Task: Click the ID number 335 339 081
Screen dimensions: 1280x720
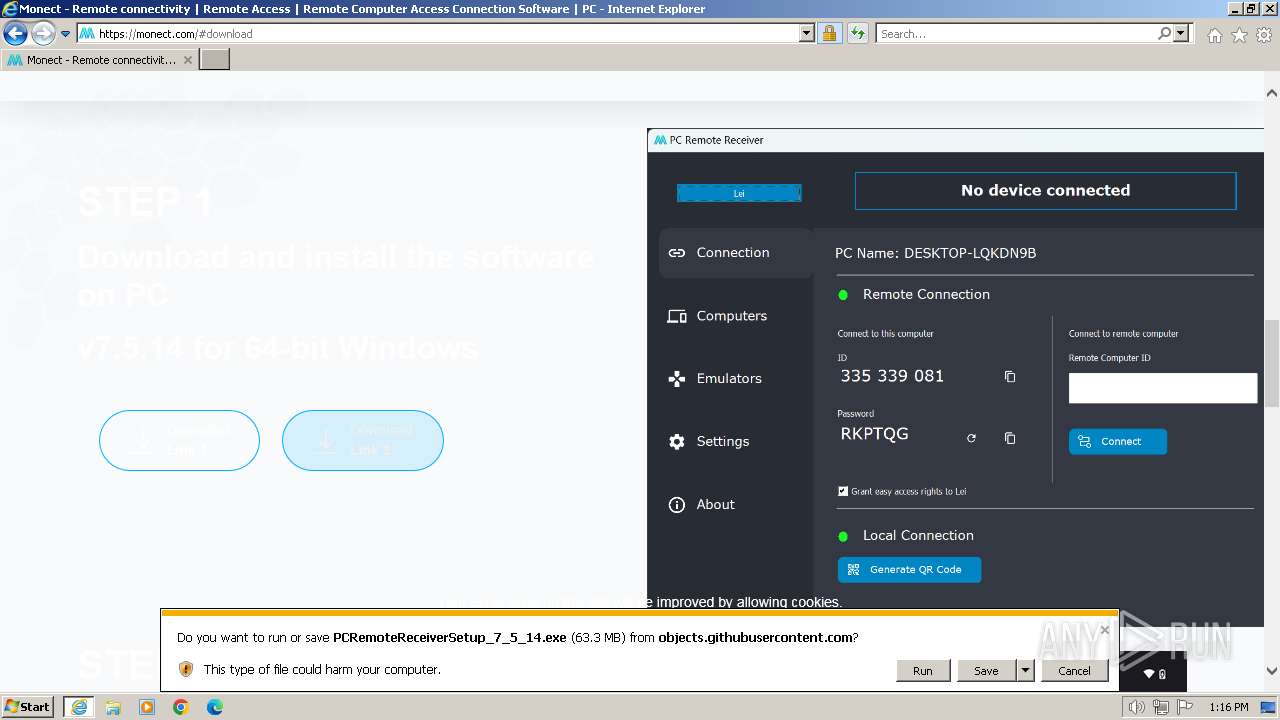Action: pos(892,376)
